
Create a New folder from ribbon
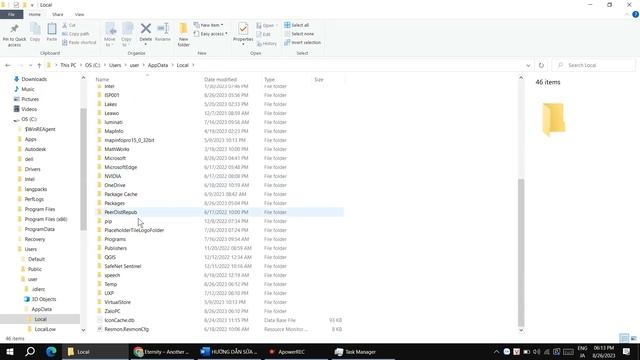pos(184,34)
